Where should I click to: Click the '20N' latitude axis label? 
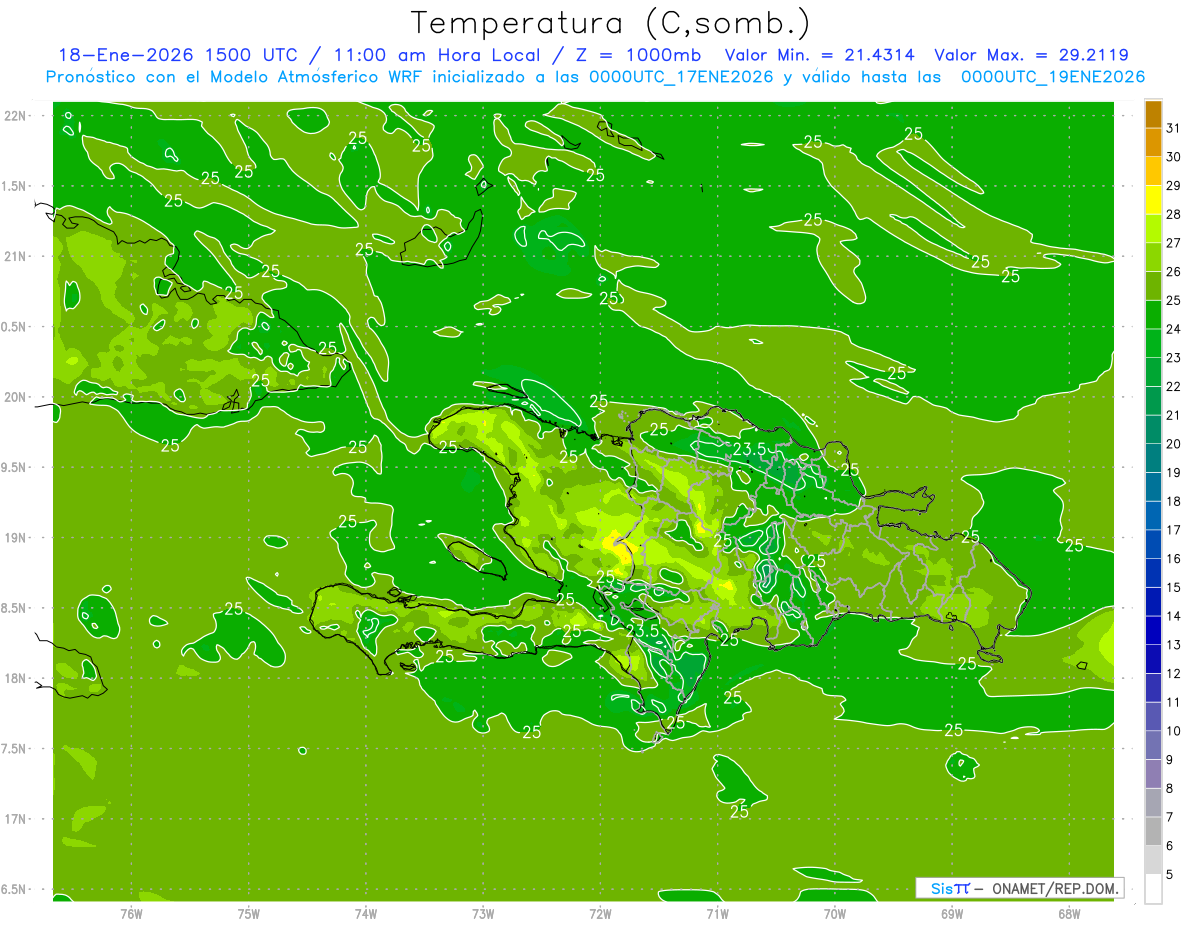tap(15, 397)
